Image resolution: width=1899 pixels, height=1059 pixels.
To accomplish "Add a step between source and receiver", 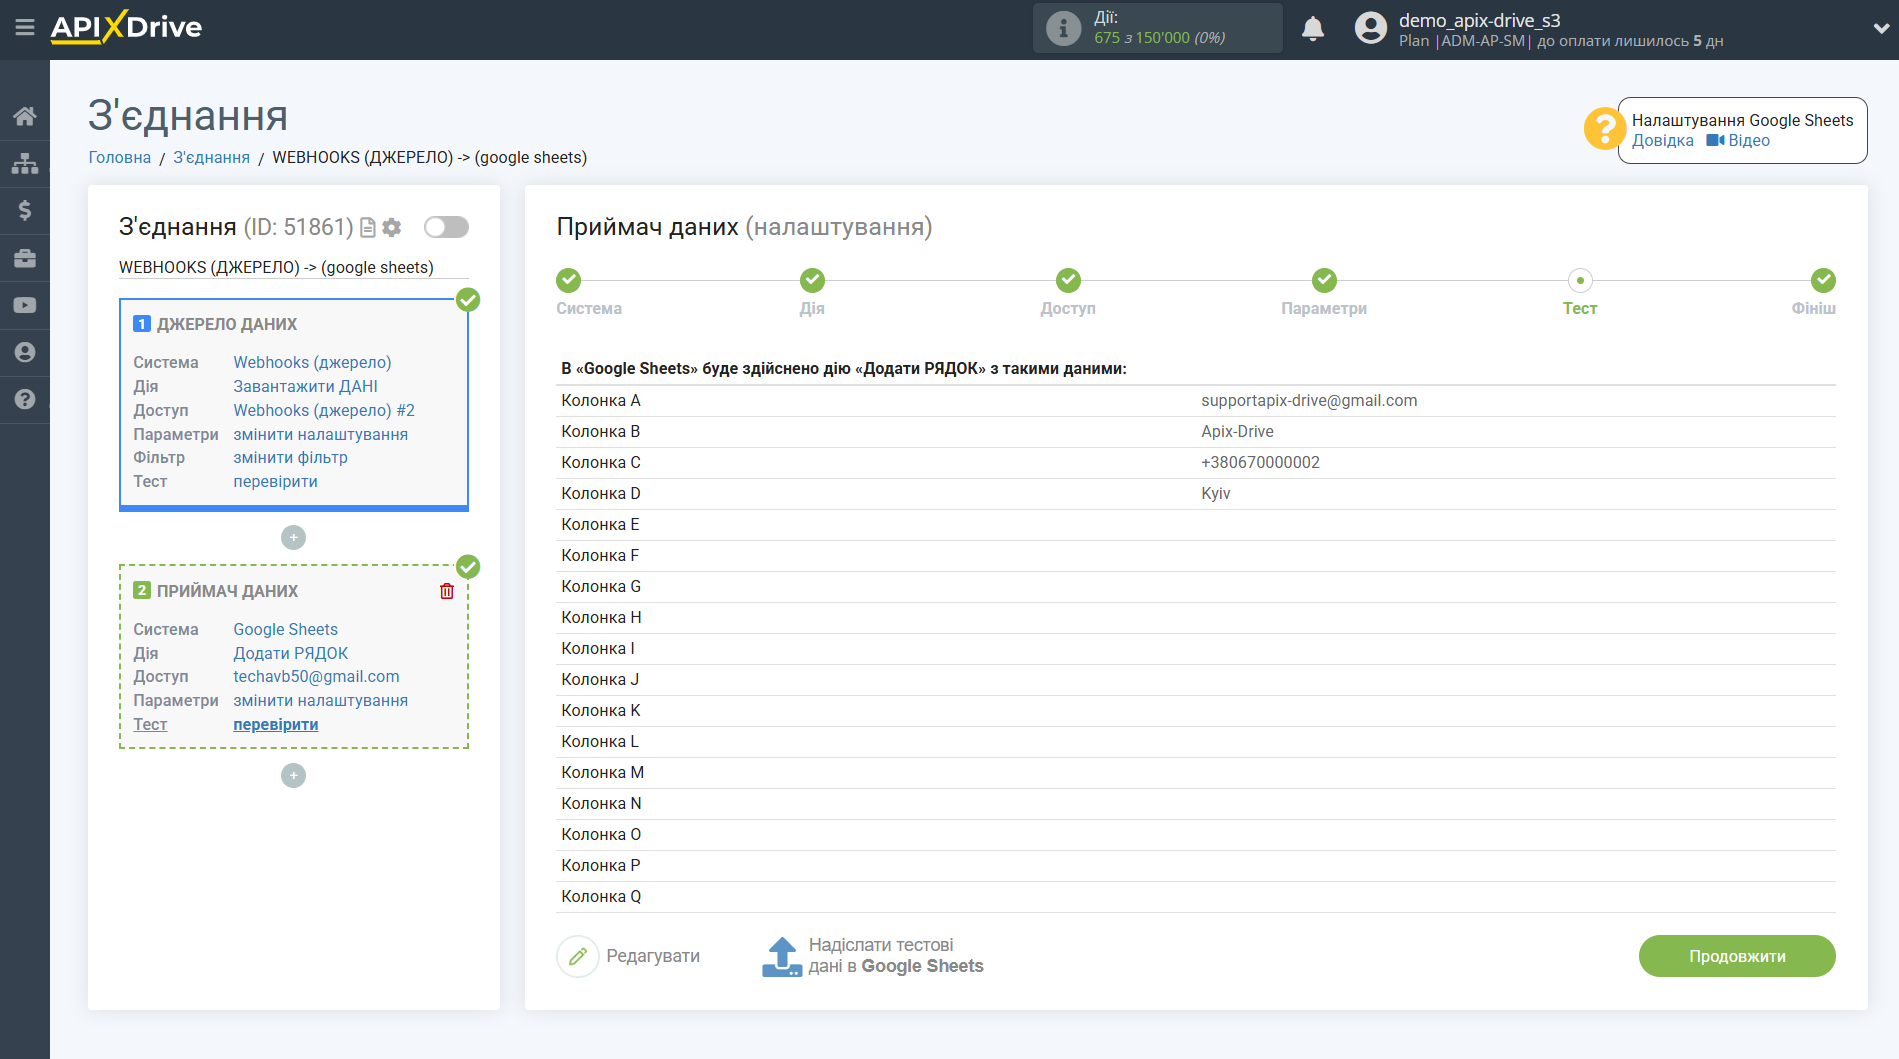I will click(293, 538).
